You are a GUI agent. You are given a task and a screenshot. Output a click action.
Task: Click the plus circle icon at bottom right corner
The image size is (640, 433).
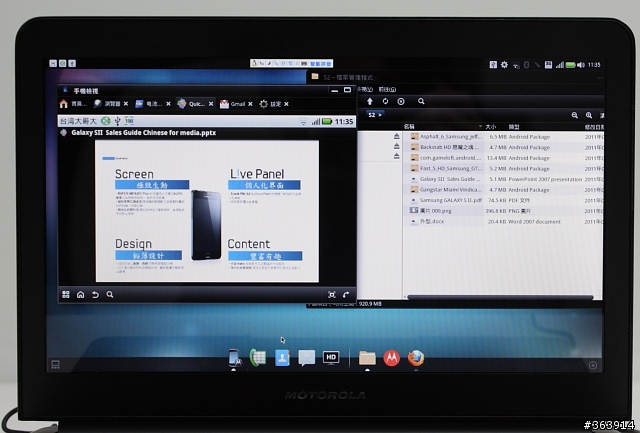point(593,365)
